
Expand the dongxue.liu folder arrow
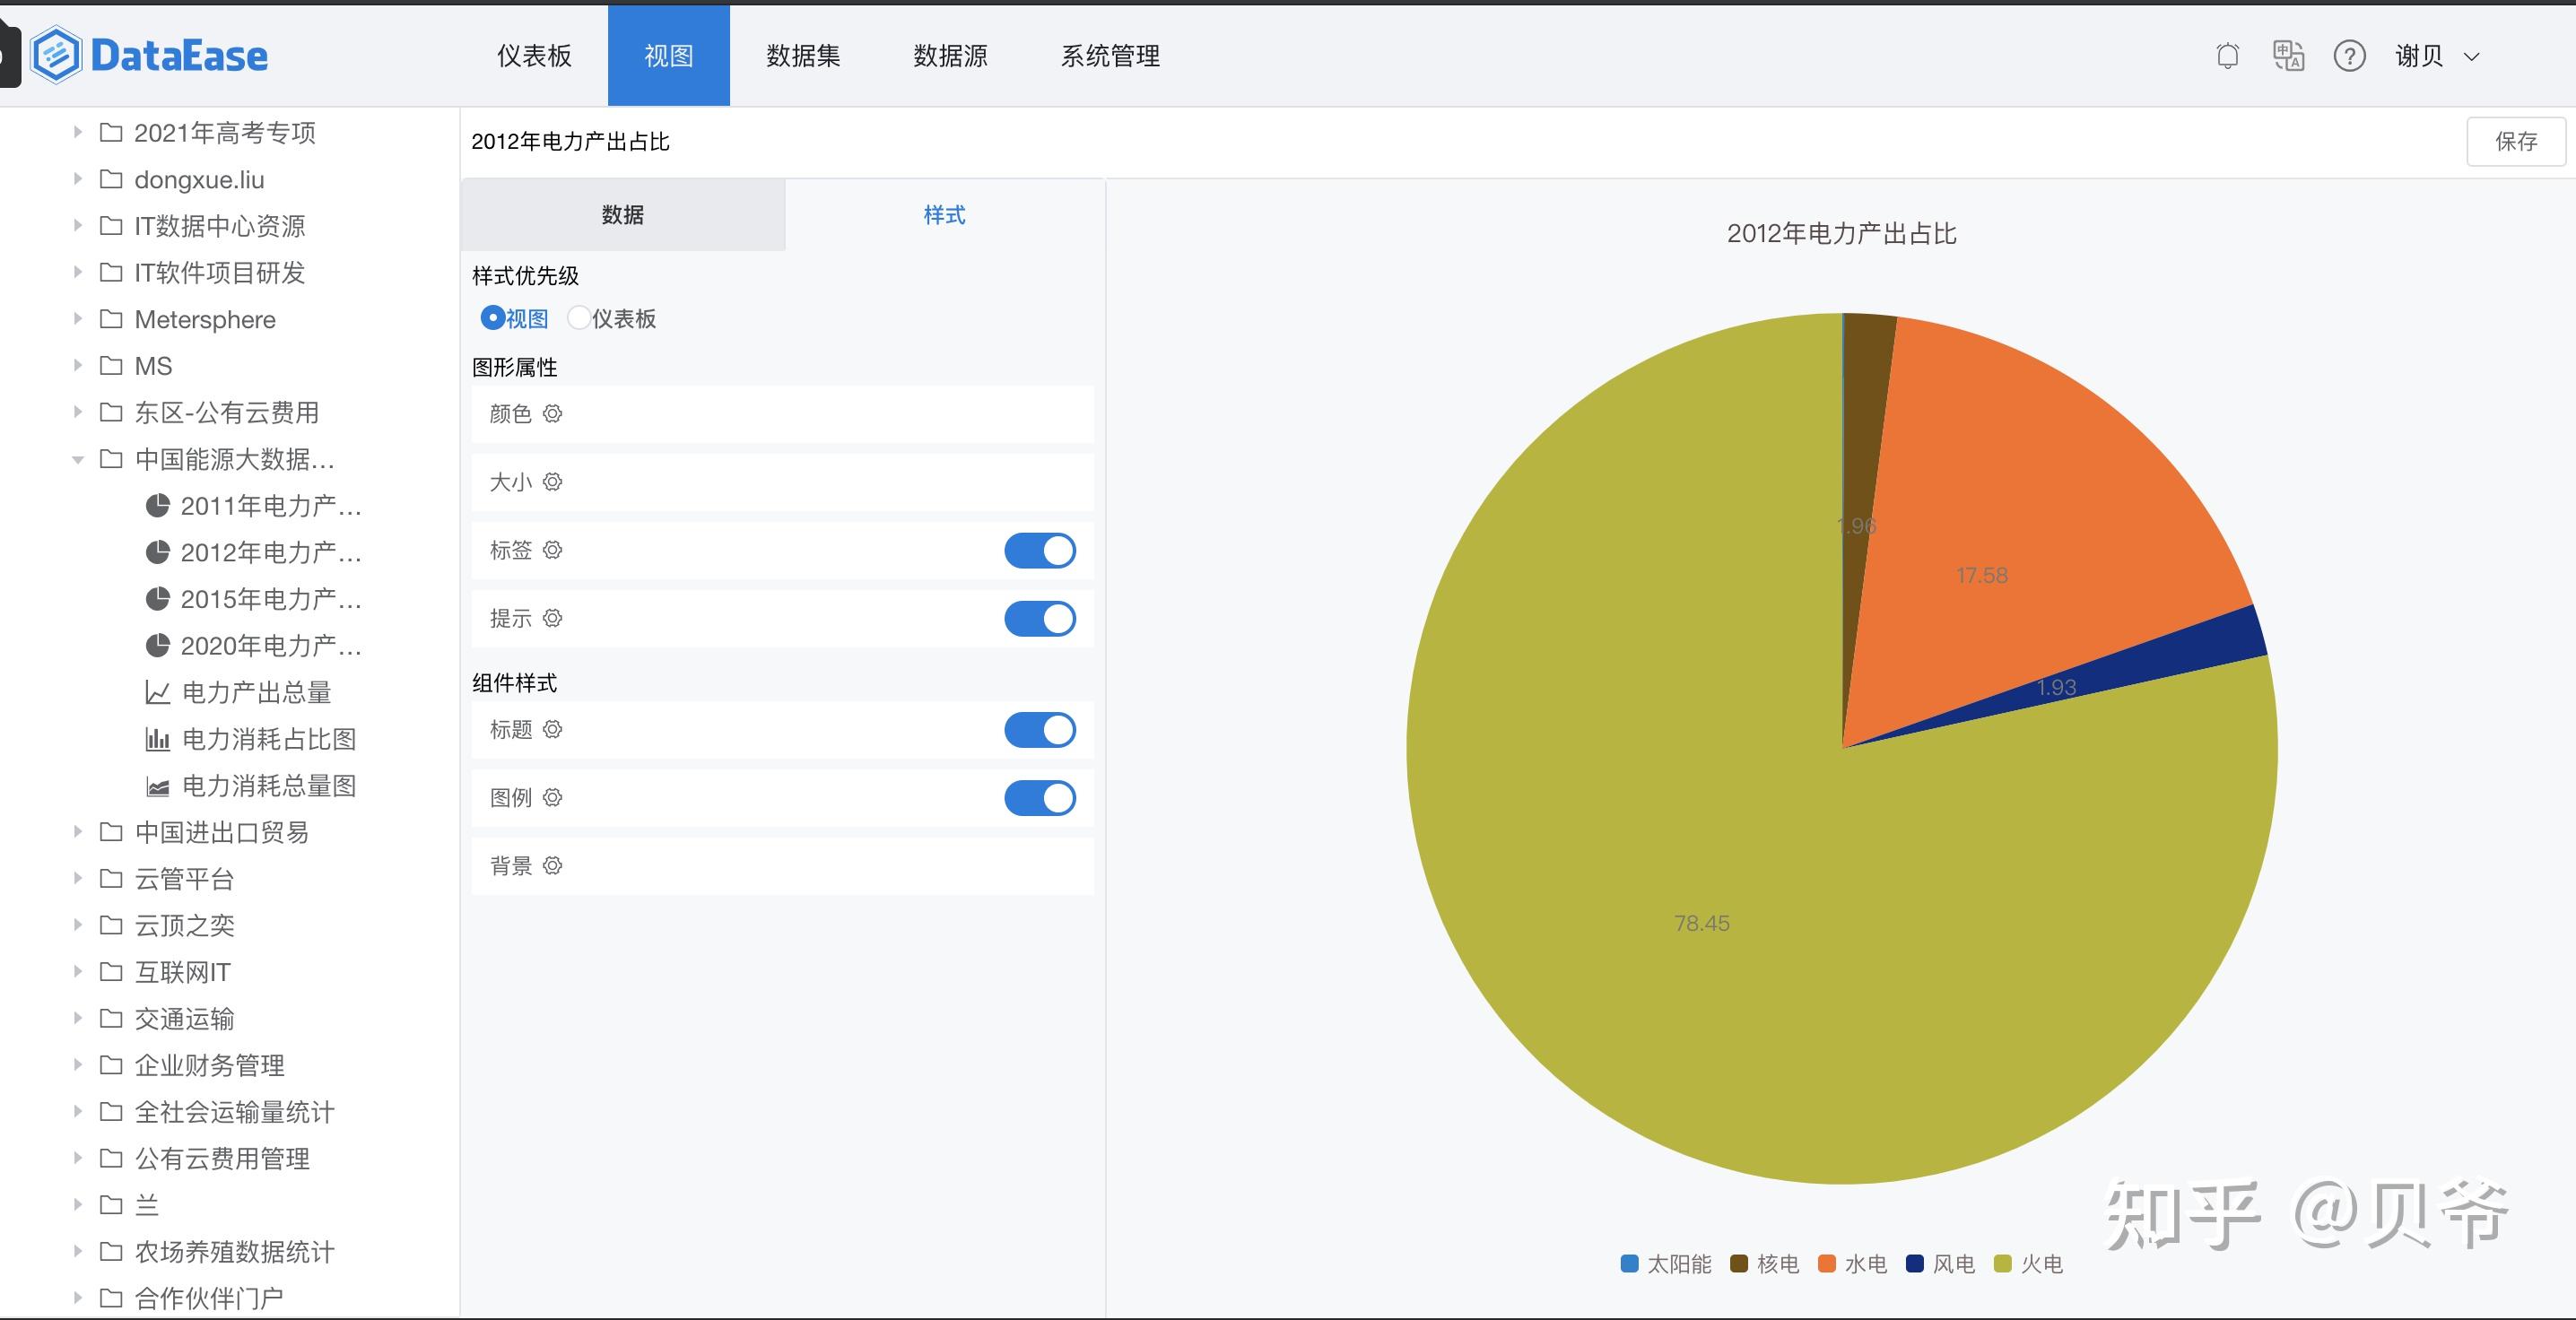click(x=77, y=179)
